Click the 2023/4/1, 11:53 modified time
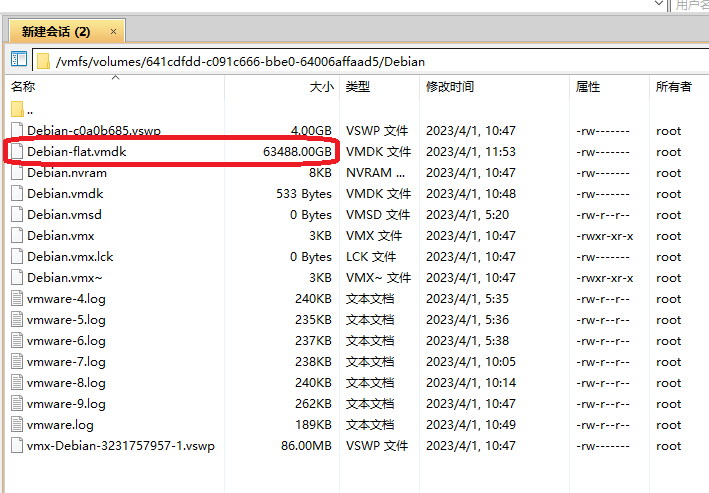This screenshot has width=709, height=493. click(x=470, y=152)
